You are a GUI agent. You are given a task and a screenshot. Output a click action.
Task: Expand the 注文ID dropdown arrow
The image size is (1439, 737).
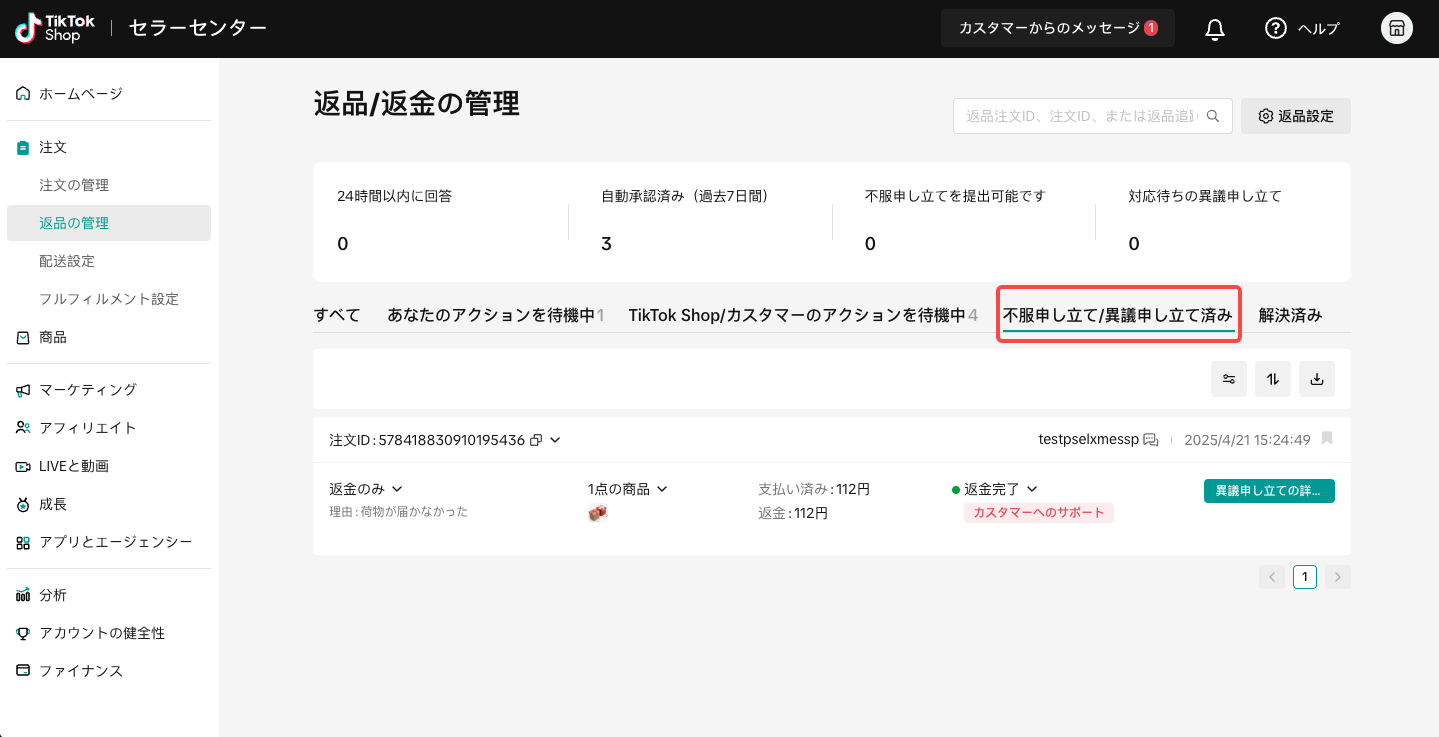click(x=555, y=440)
